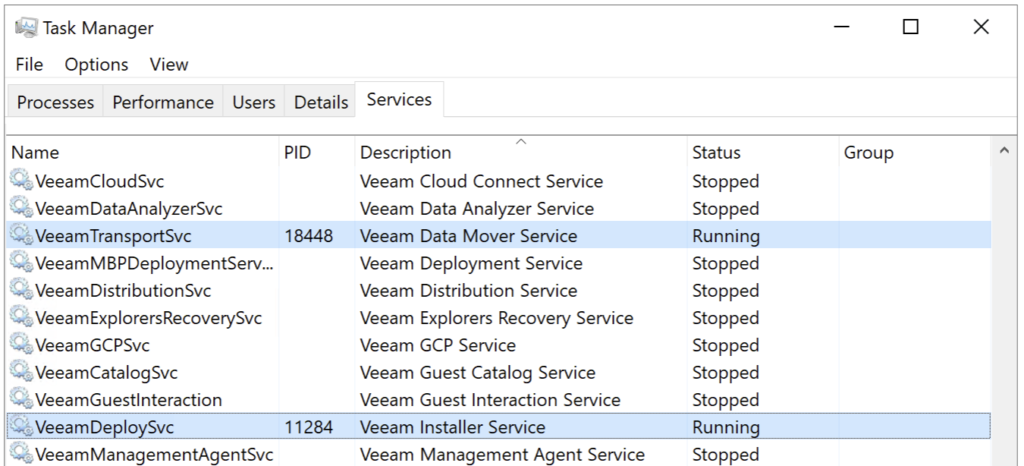Click the Veeam Explorers Recovery Service description
Viewport: 1024px width, 466px height.
(497, 318)
